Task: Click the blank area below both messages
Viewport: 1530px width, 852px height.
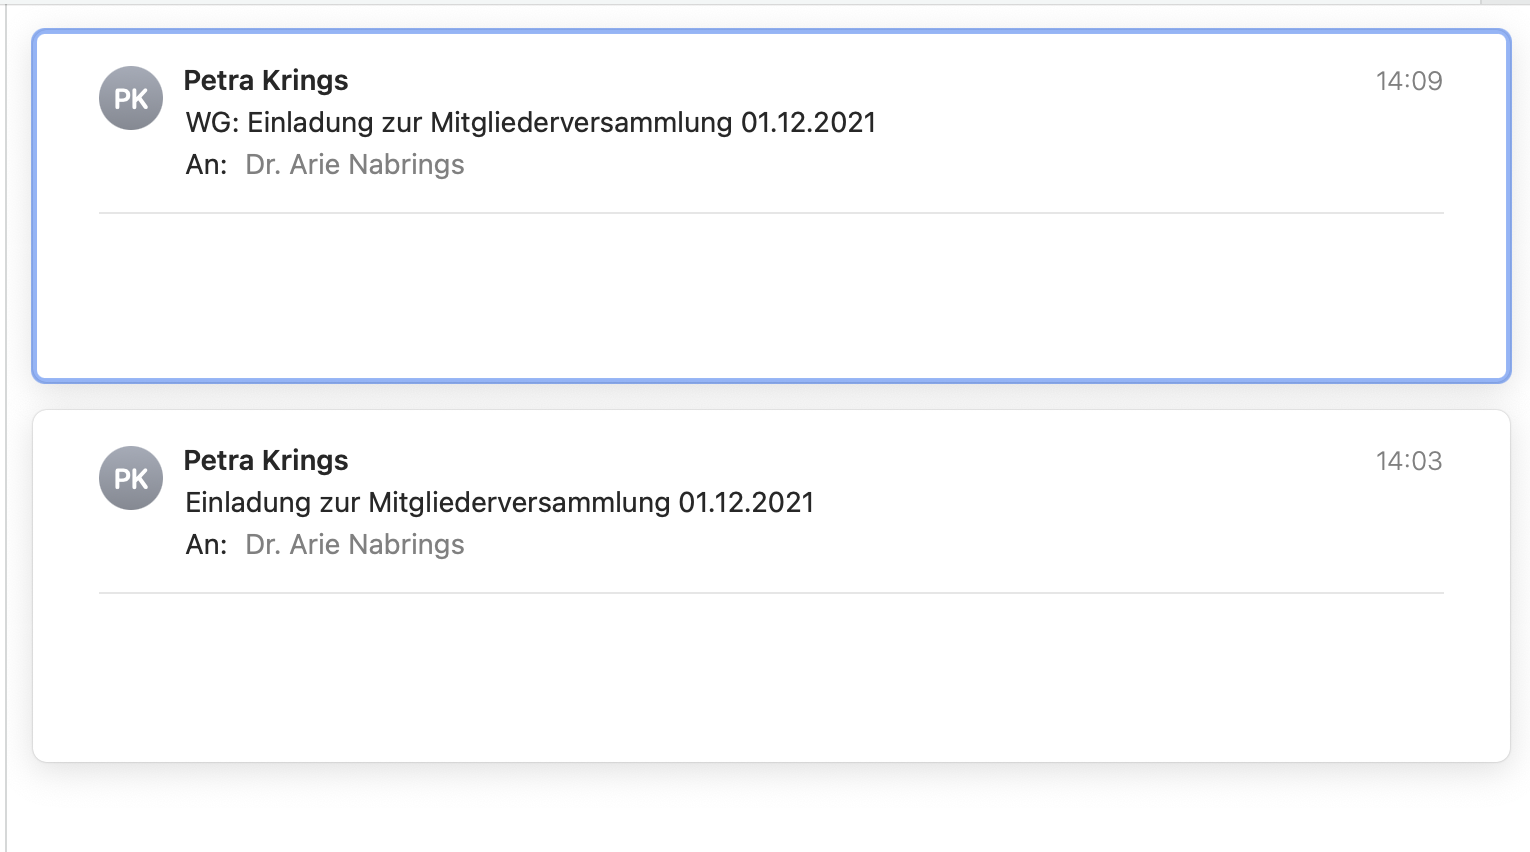Action: point(770,810)
